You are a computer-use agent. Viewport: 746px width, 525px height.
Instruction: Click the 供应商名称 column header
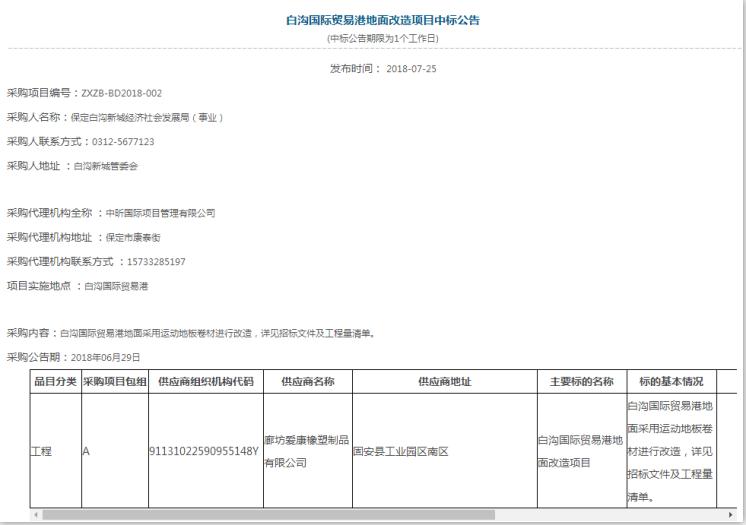point(306,382)
